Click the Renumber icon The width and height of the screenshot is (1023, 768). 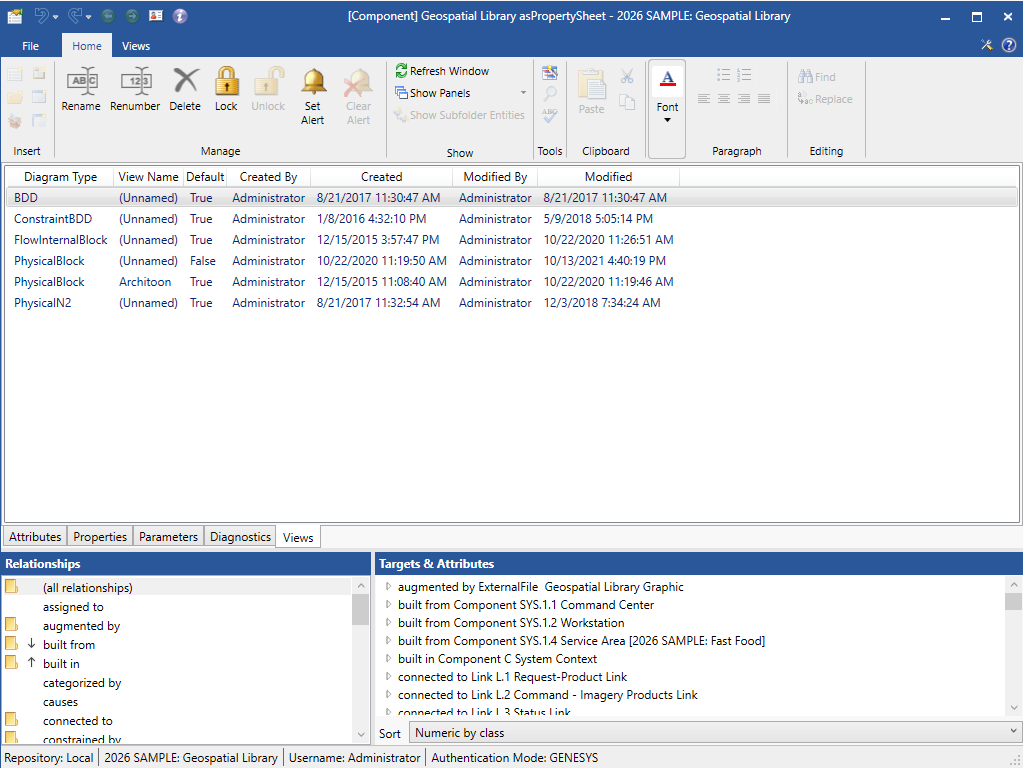point(135,82)
